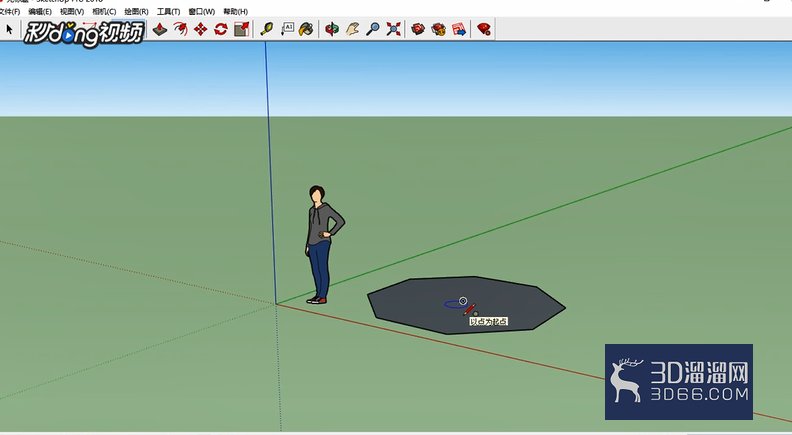This screenshot has height=435, width=792.
Task: Activate the Zoom magnifier tool
Action: 373,29
